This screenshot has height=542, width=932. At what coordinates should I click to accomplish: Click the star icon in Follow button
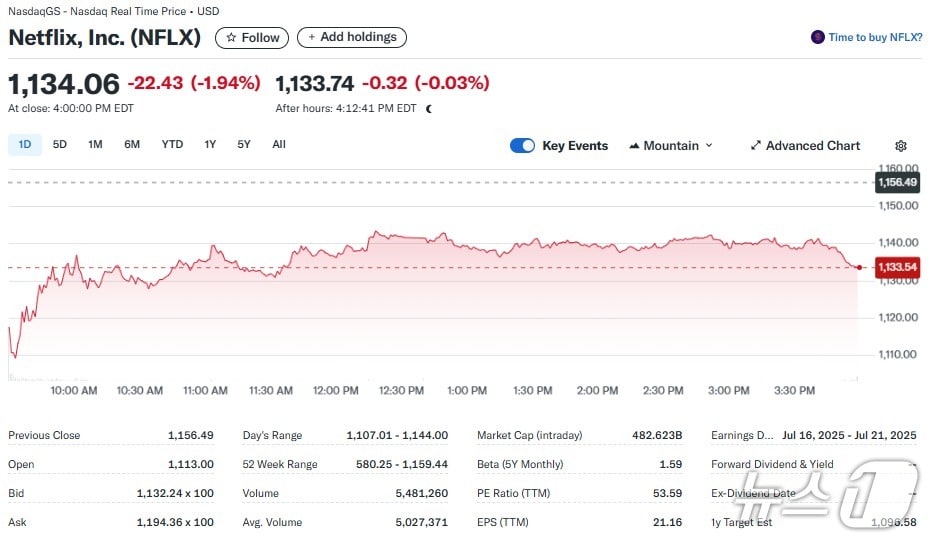tap(231, 37)
